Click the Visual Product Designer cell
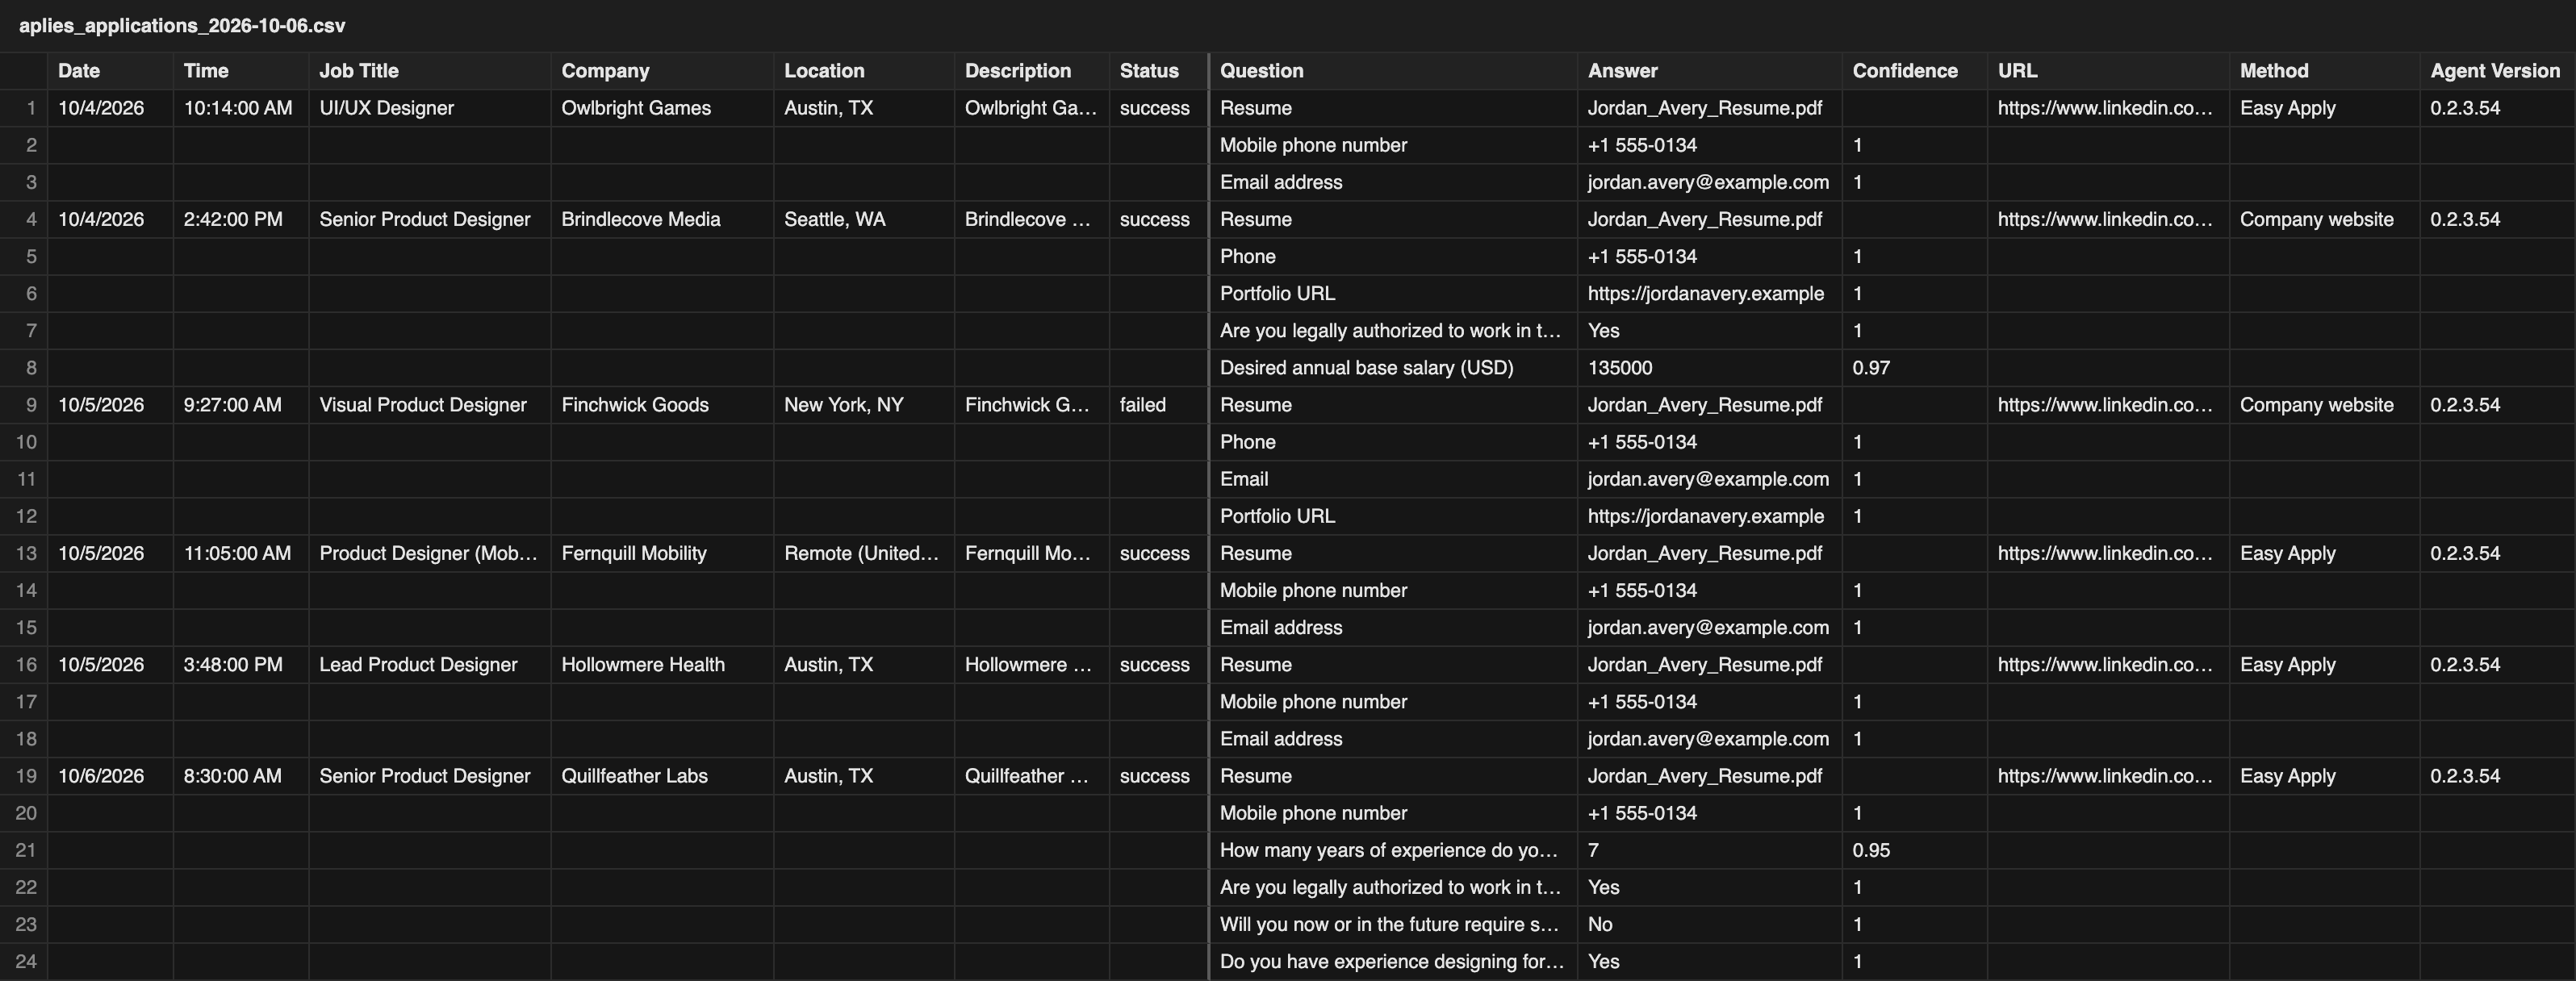Image resolution: width=2576 pixels, height=981 pixels. (x=430, y=405)
